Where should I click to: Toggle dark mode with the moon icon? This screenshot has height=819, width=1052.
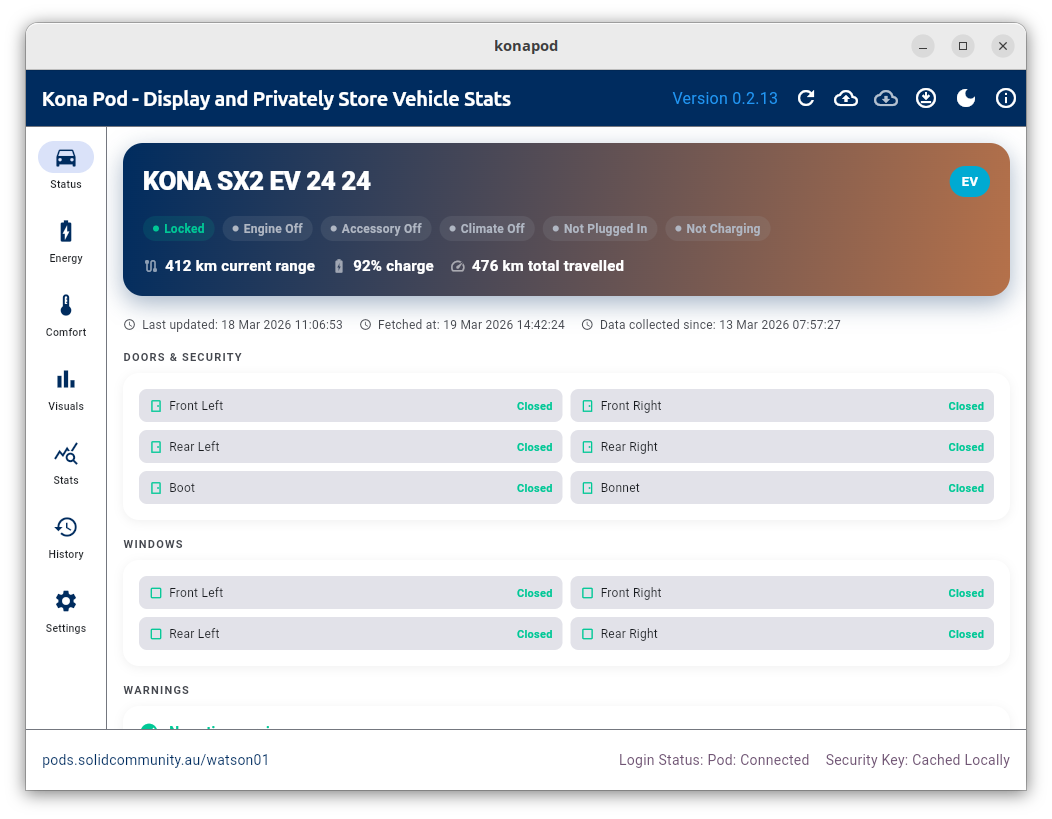965,98
